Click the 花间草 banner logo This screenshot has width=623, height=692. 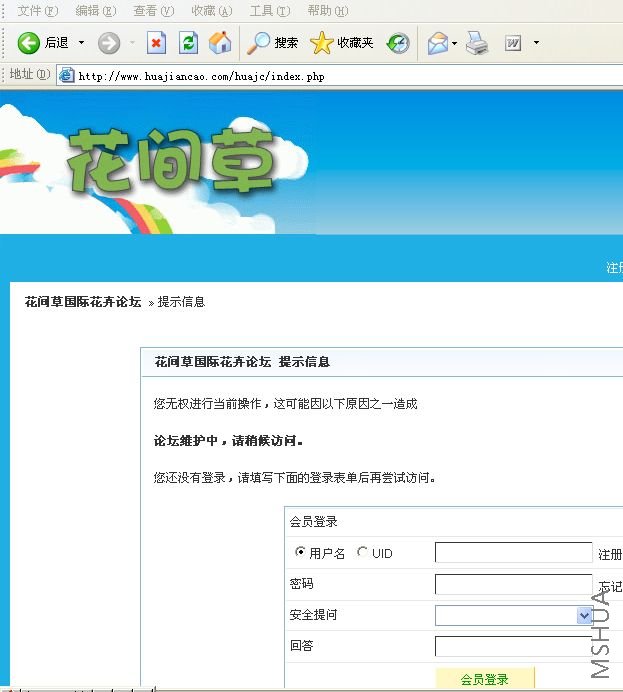click(171, 162)
